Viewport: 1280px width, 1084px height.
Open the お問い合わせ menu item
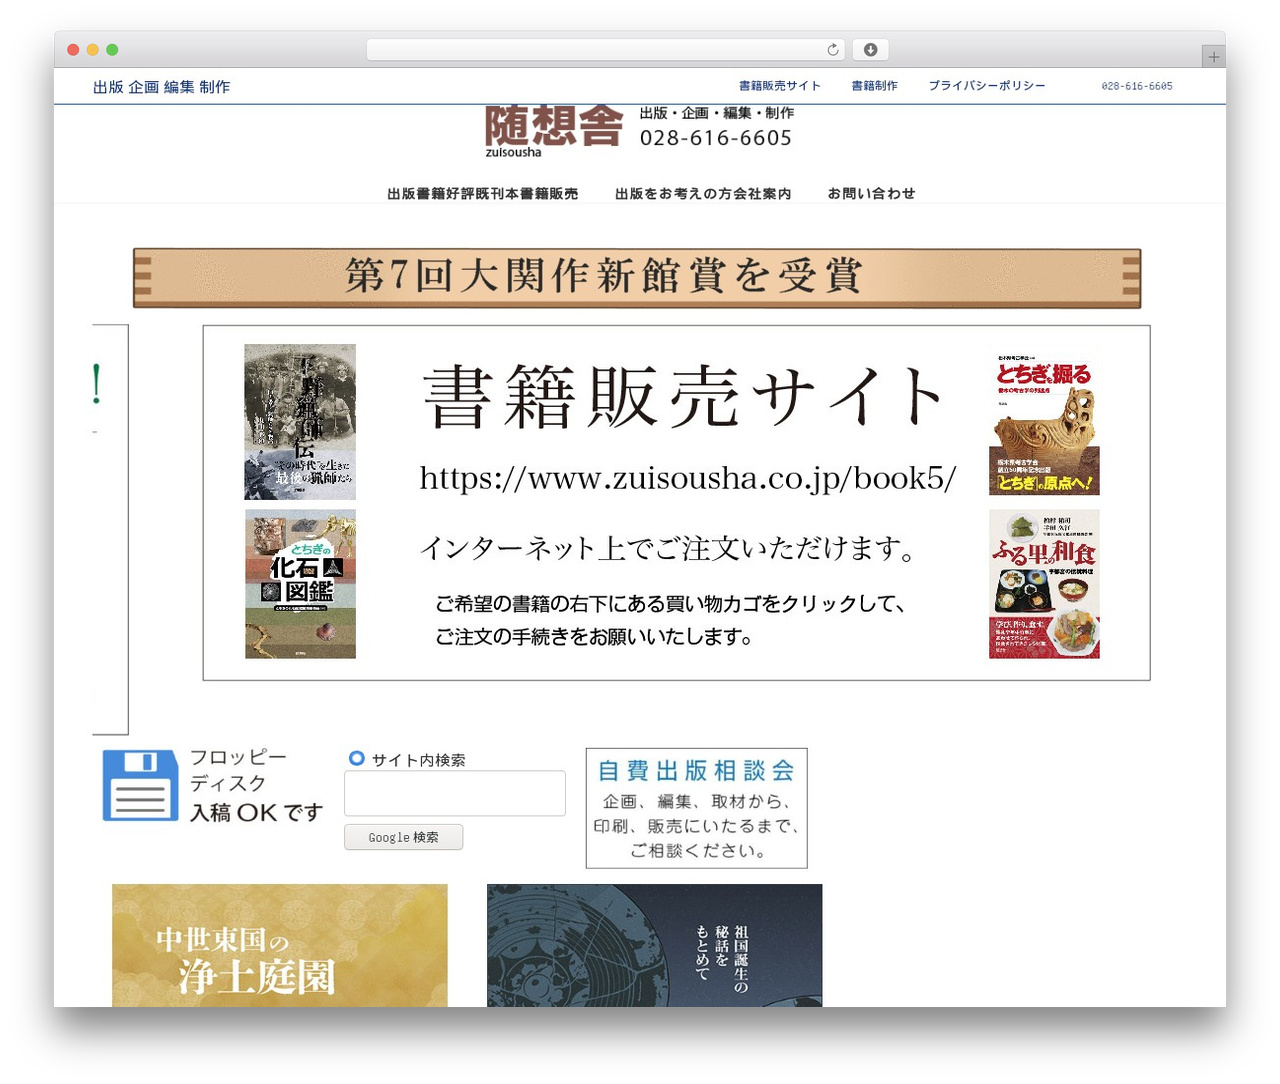[871, 193]
